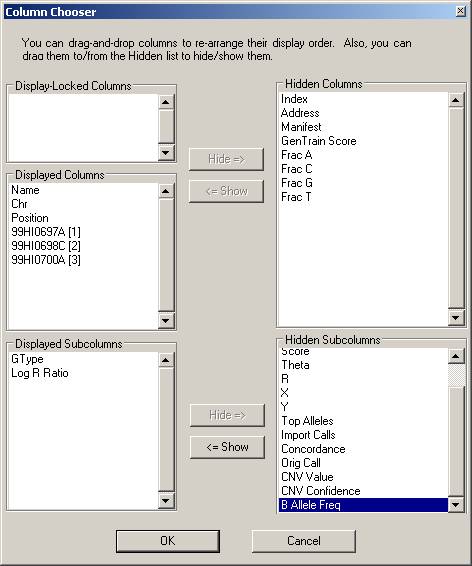Click the scroll down arrow in Hidden Subcolumns
Screen dimensions: 472x566
point(455,504)
